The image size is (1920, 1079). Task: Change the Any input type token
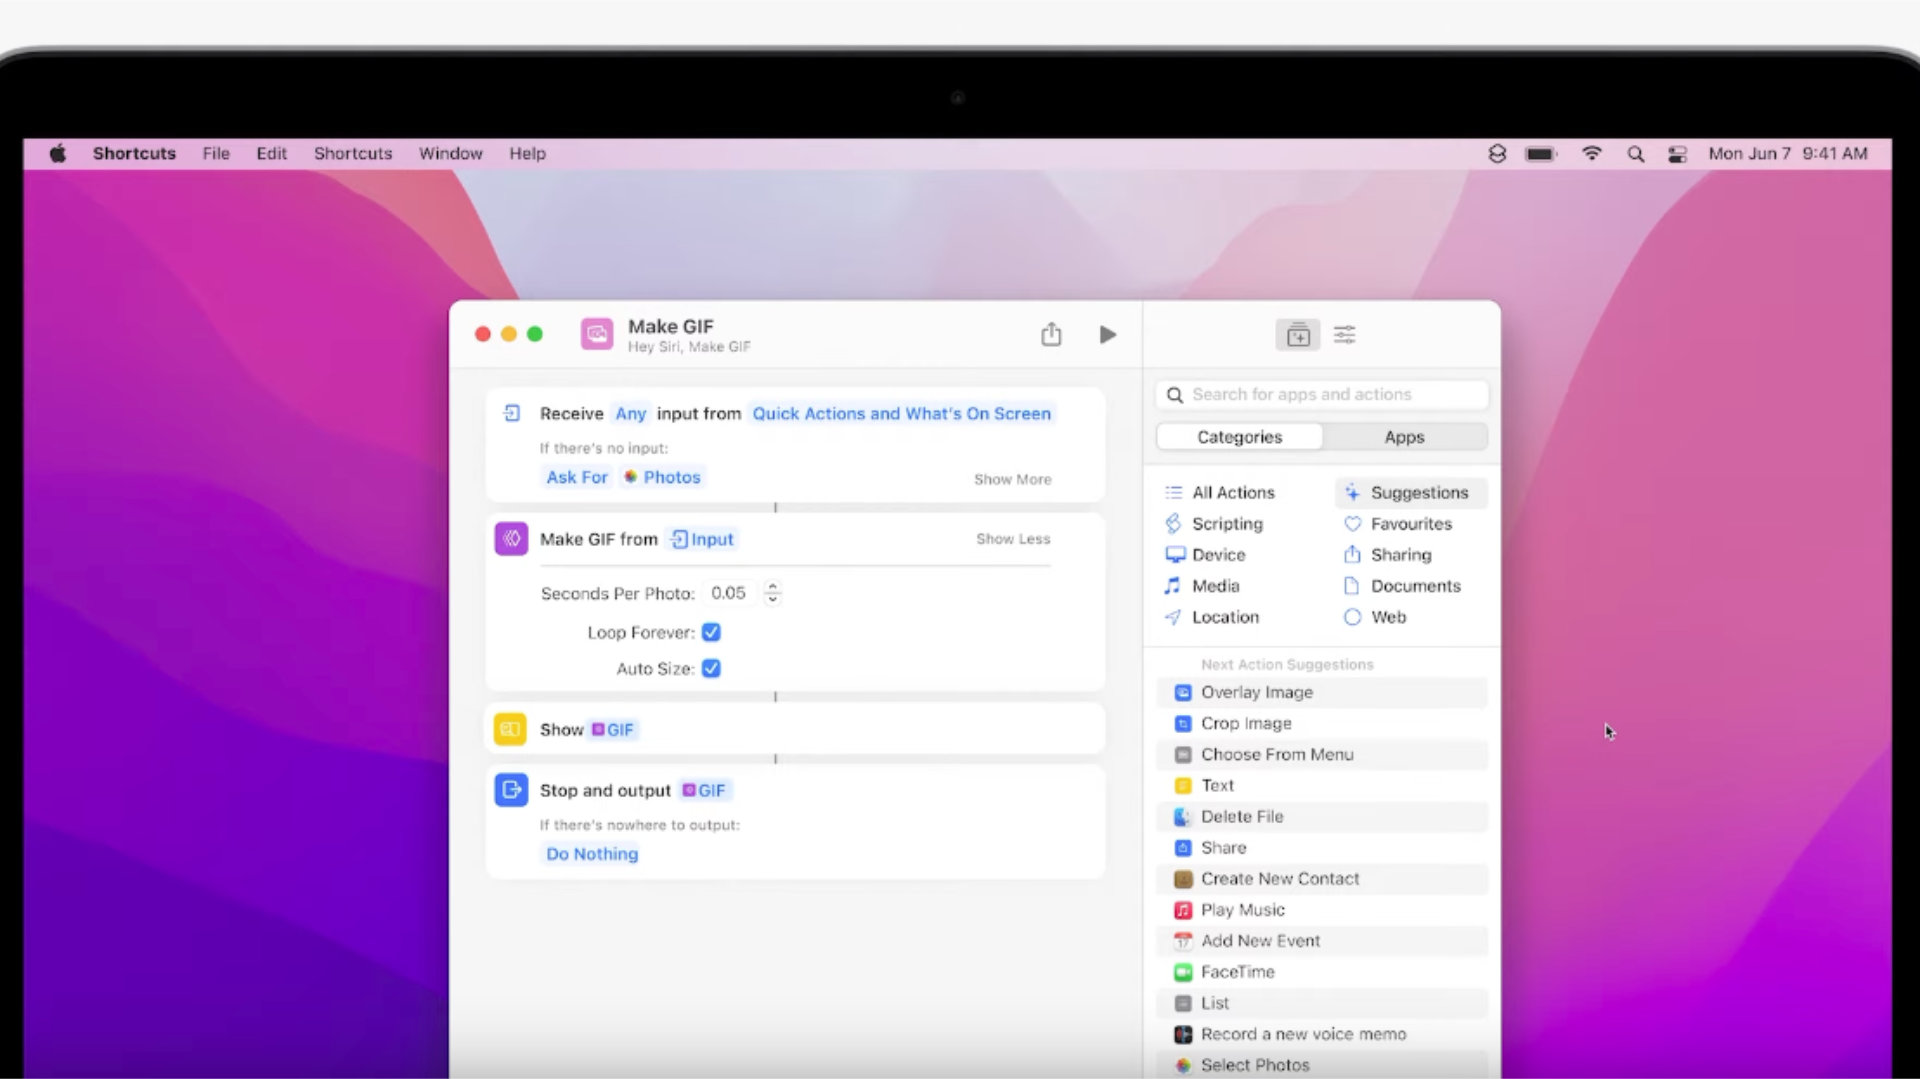coord(630,413)
